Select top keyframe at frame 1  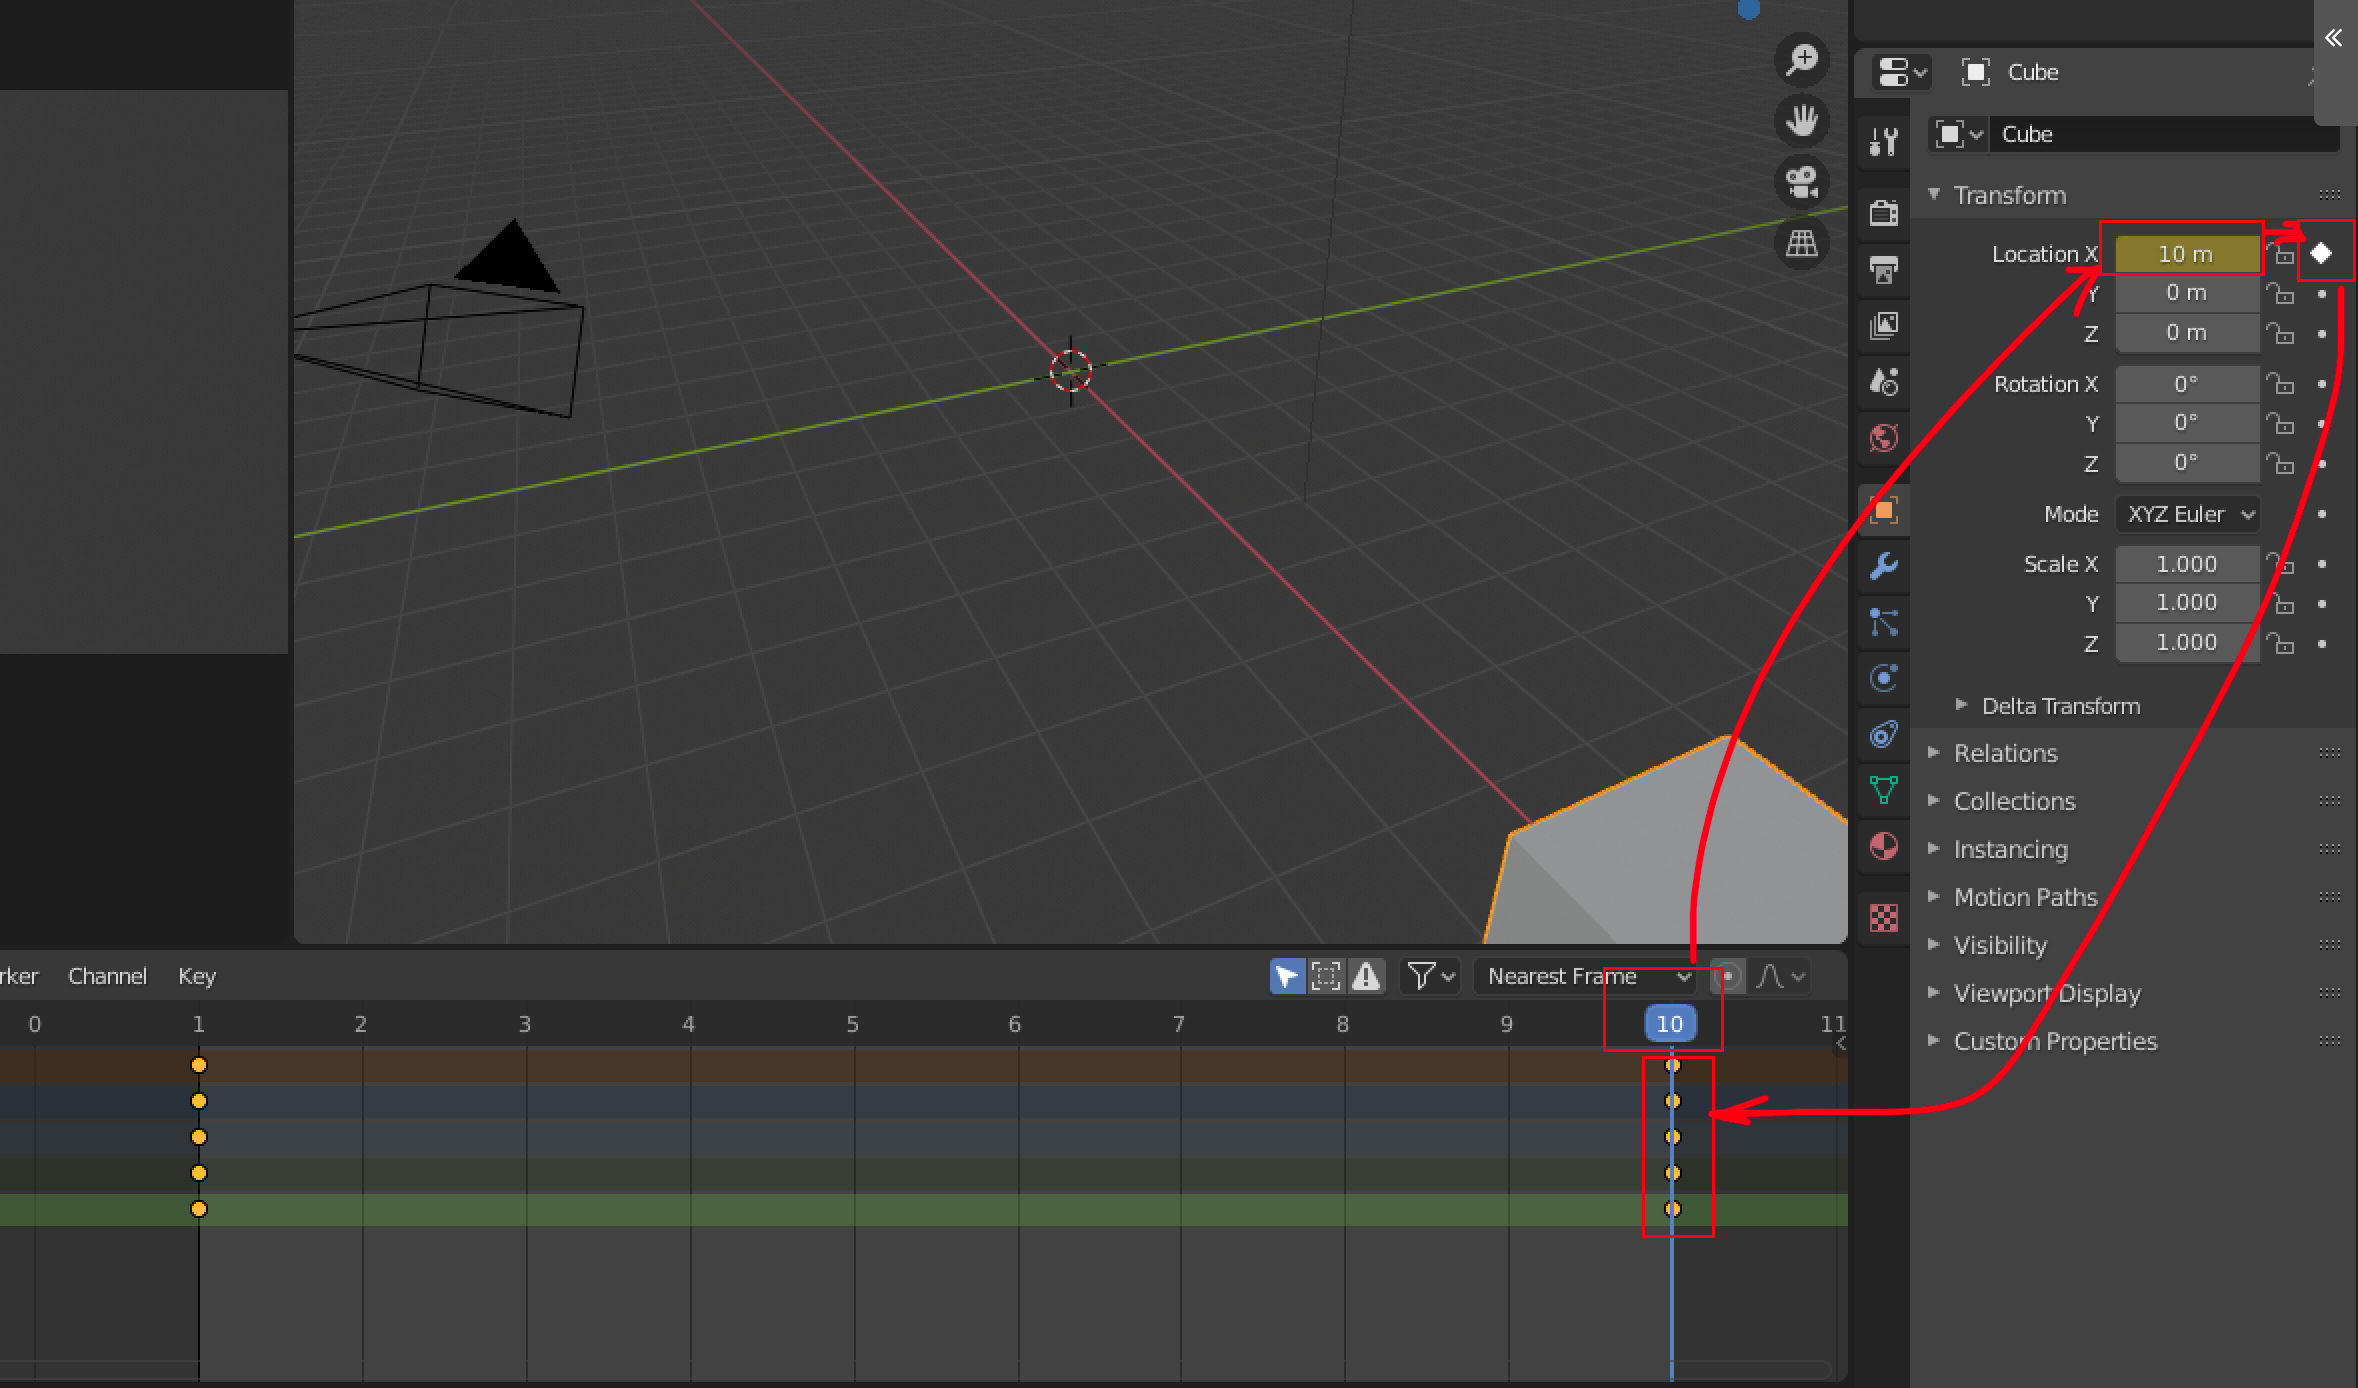[x=199, y=1065]
